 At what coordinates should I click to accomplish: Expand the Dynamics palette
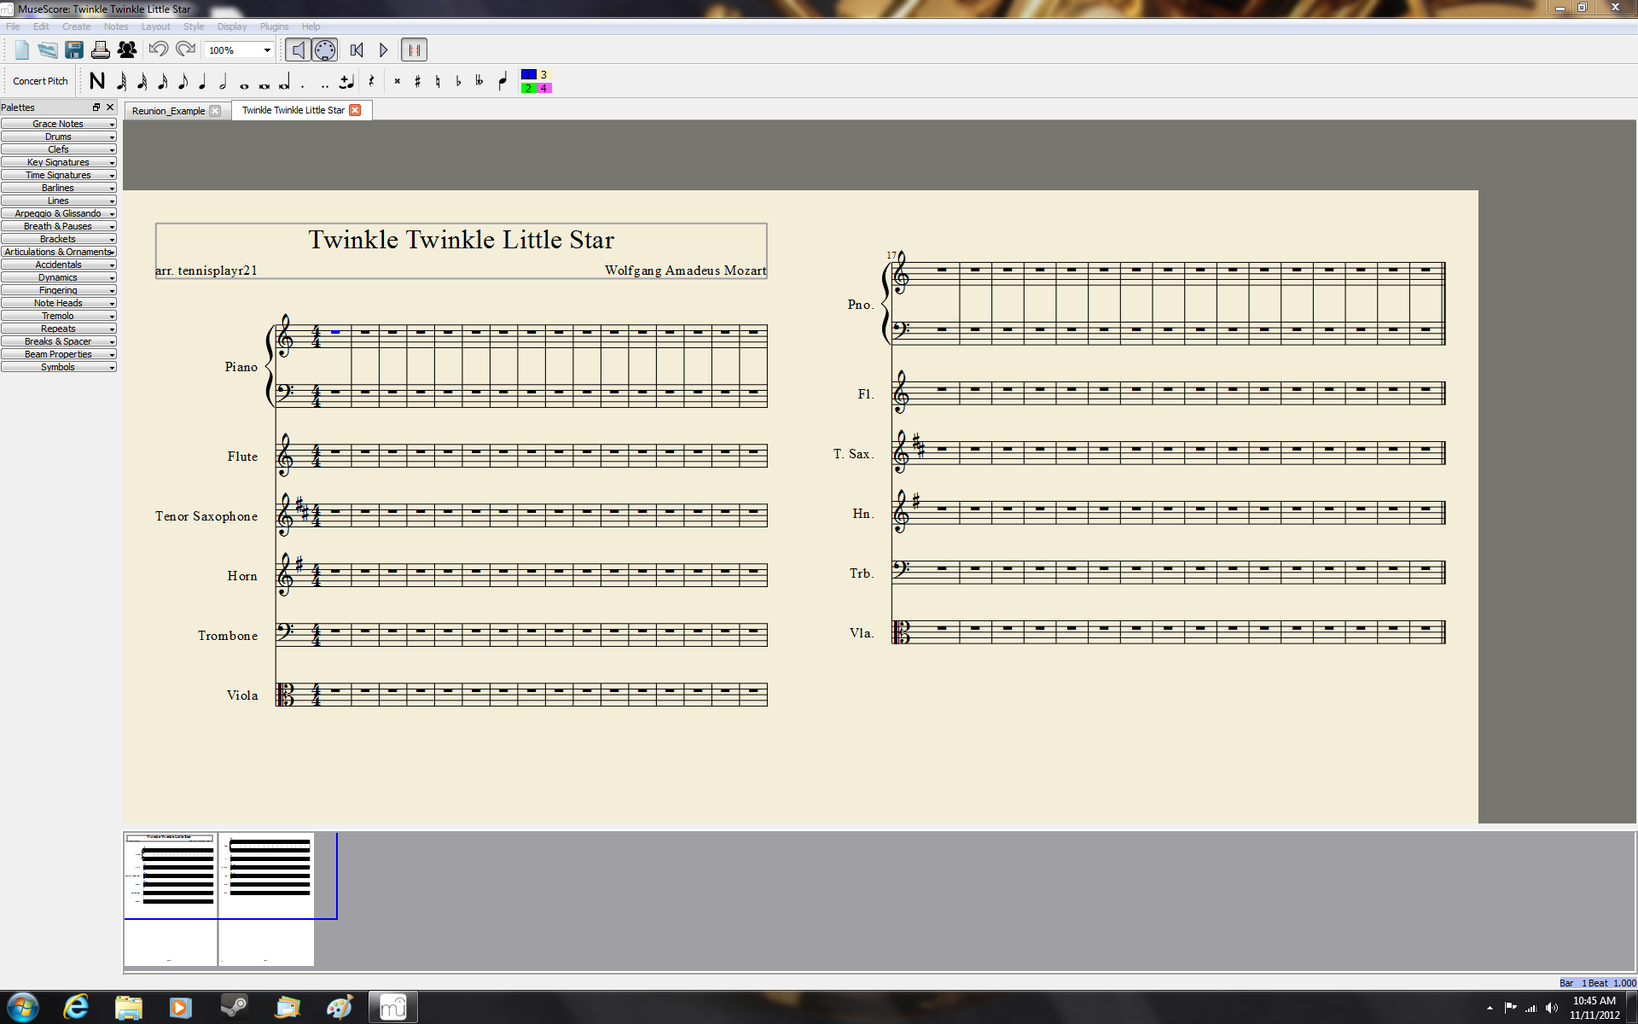click(58, 278)
